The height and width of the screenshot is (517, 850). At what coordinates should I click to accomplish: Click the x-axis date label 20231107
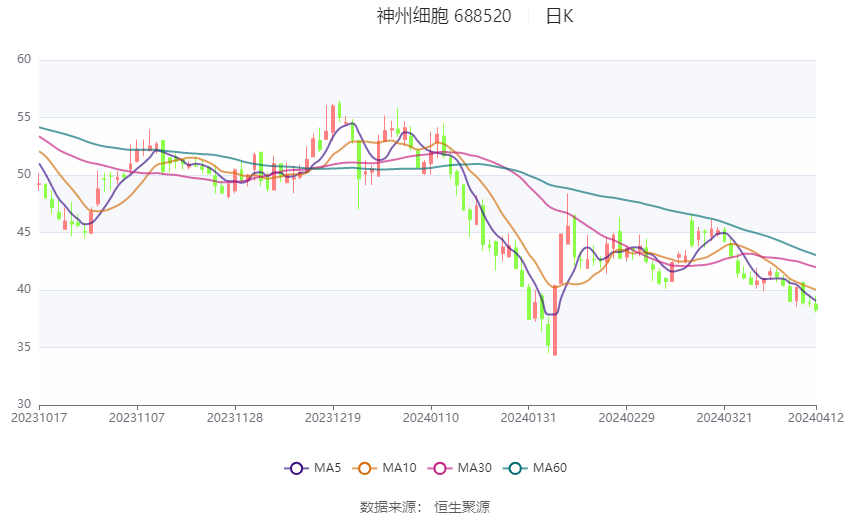tap(137, 418)
